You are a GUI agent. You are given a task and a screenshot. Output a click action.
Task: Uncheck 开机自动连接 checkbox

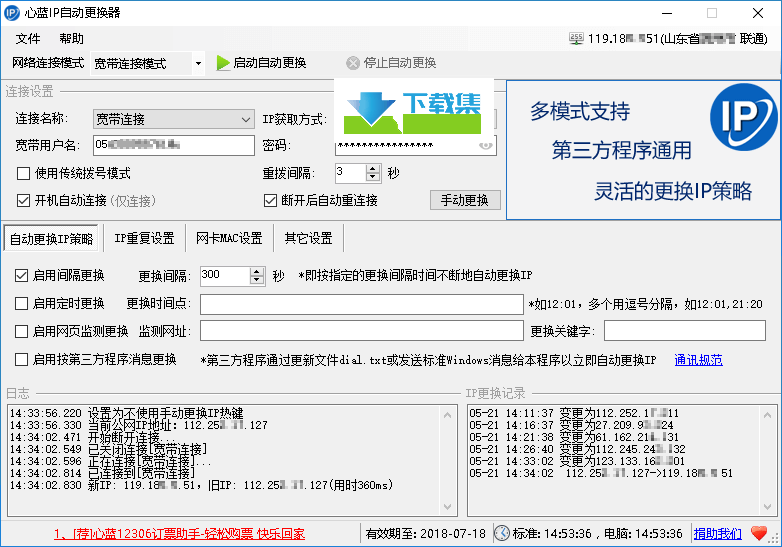23,200
